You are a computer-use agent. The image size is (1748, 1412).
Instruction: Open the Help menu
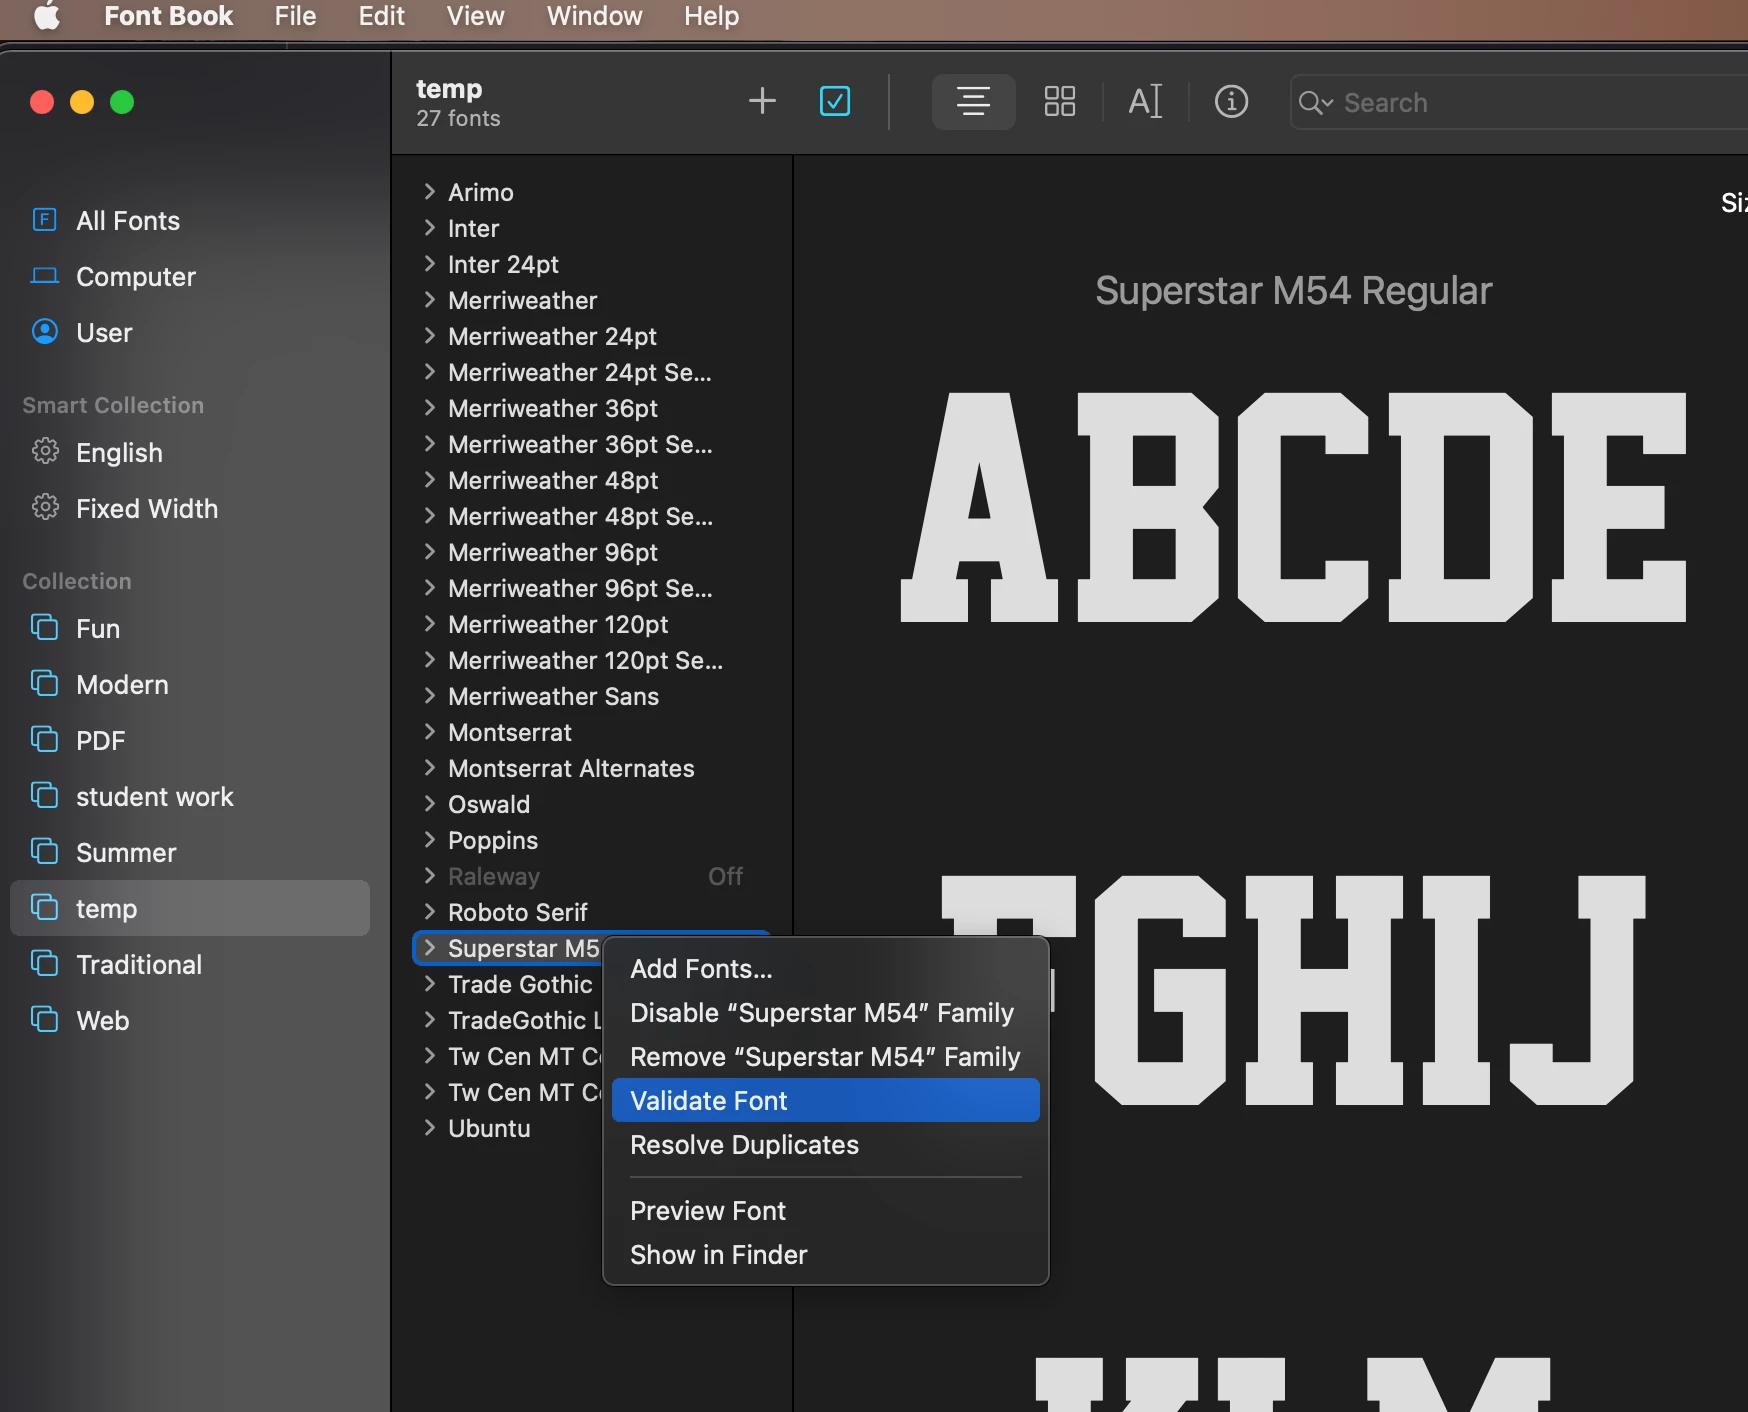coord(712,16)
